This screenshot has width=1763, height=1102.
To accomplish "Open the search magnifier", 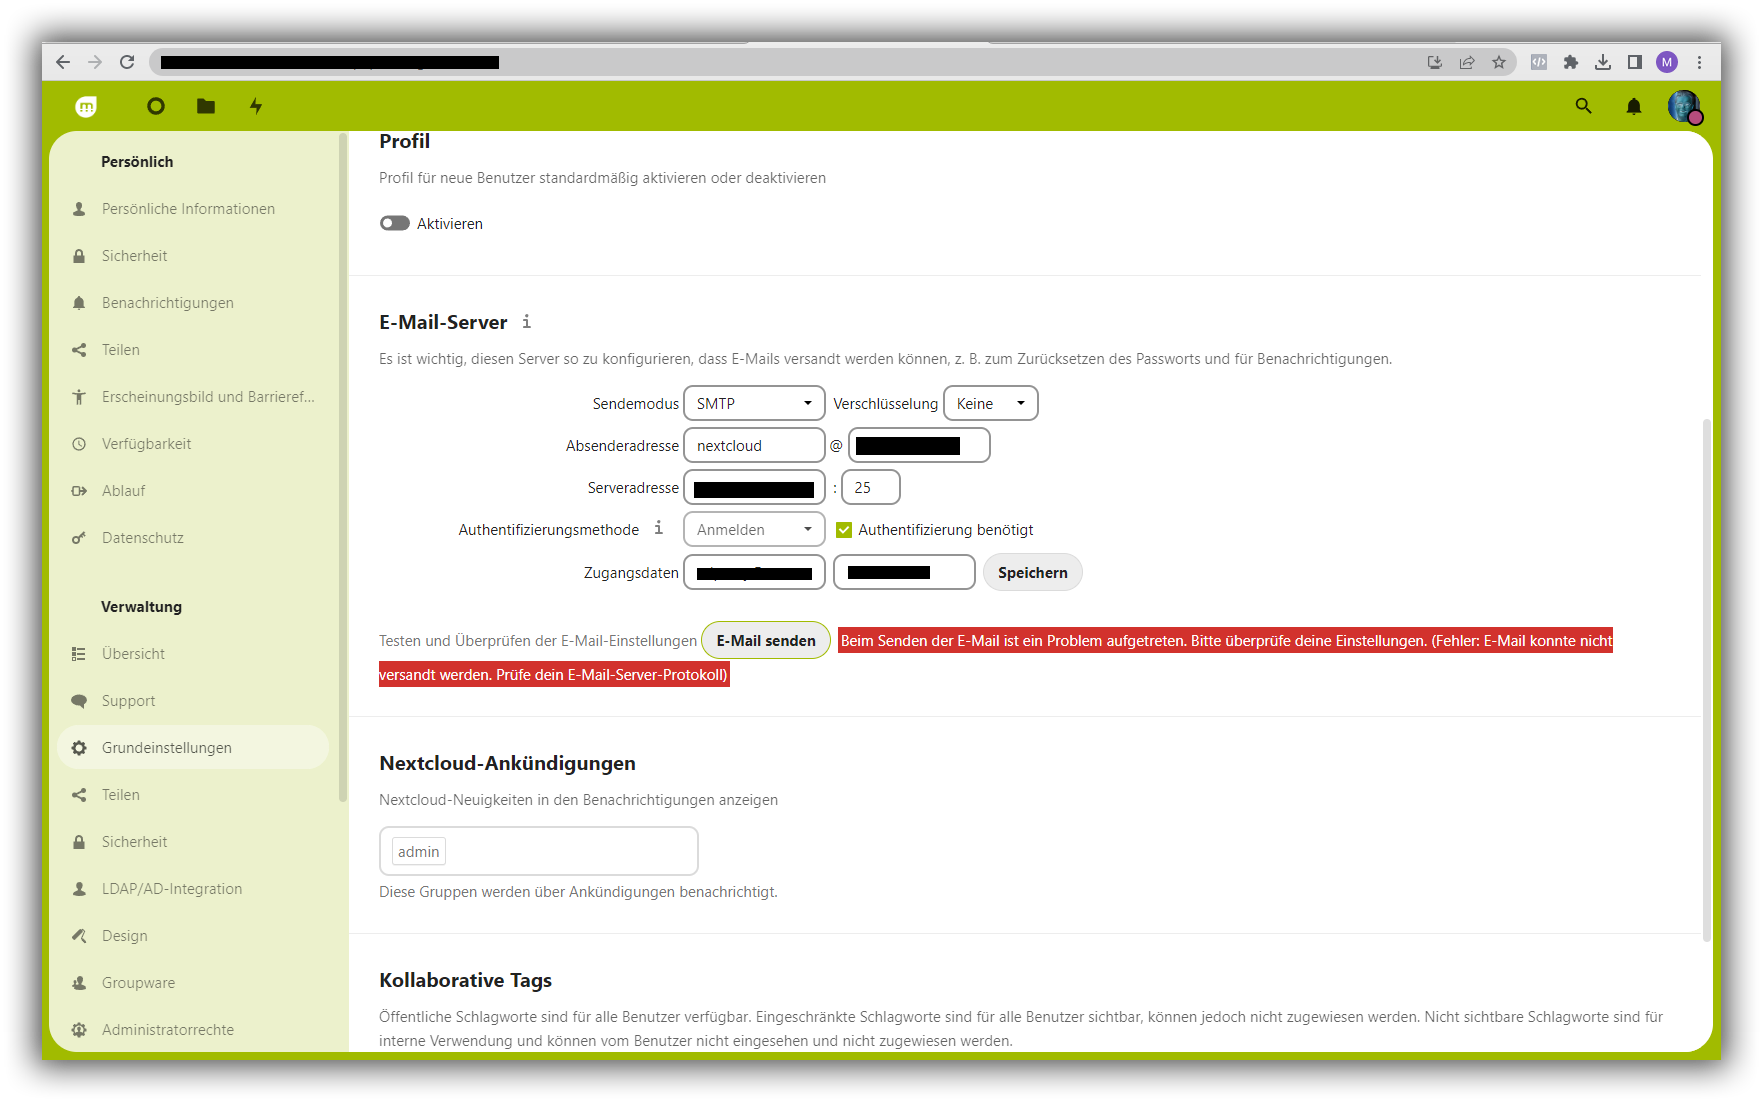I will tap(1583, 106).
